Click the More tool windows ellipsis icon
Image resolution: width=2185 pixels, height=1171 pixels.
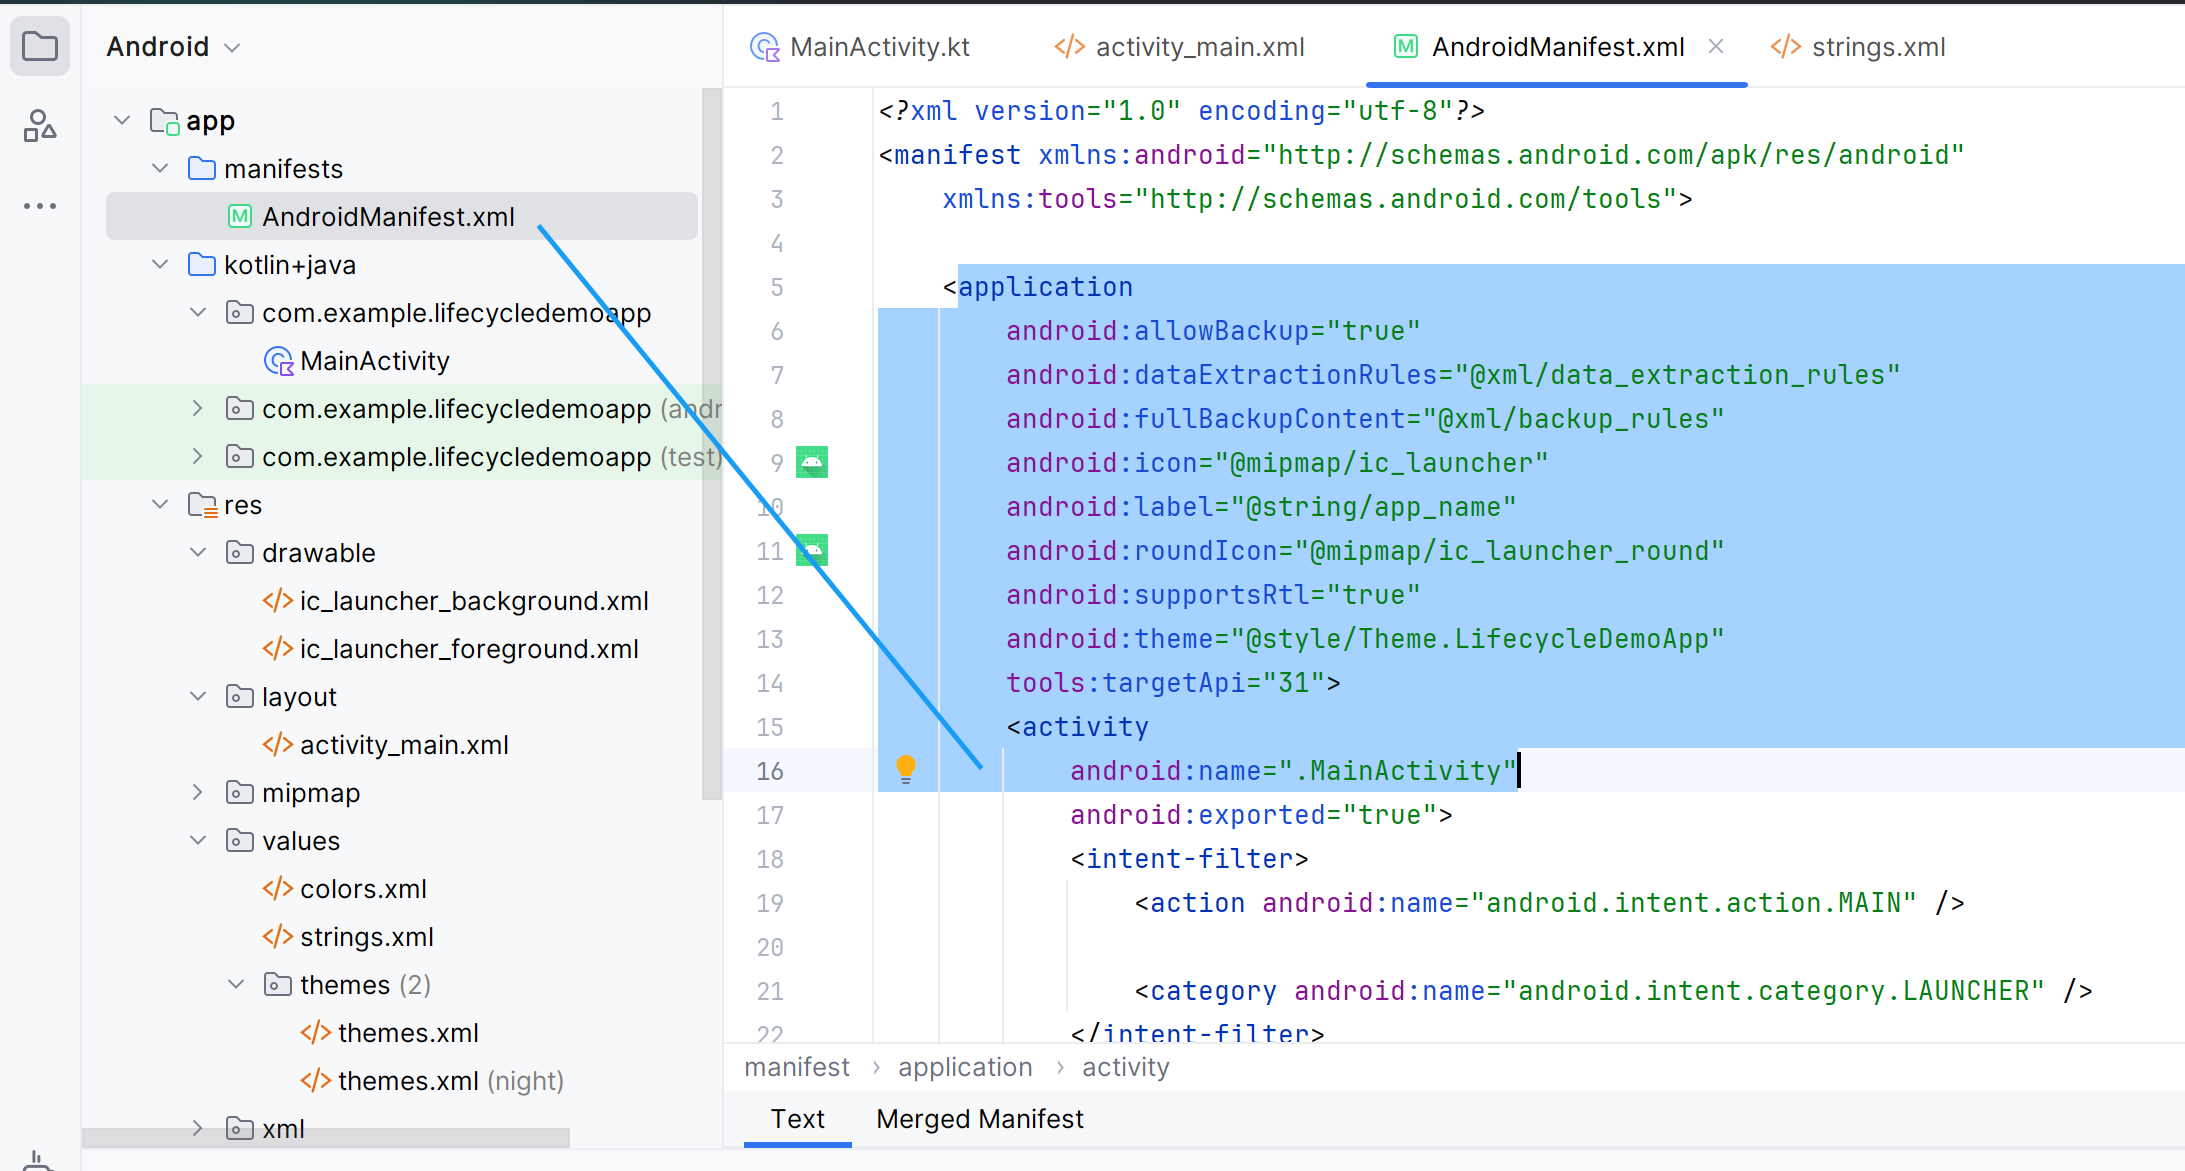tap(40, 206)
